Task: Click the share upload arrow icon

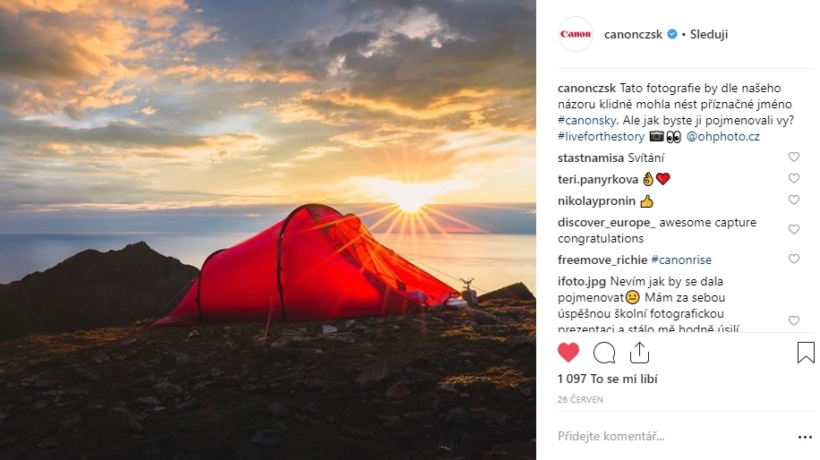Action: [639, 353]
